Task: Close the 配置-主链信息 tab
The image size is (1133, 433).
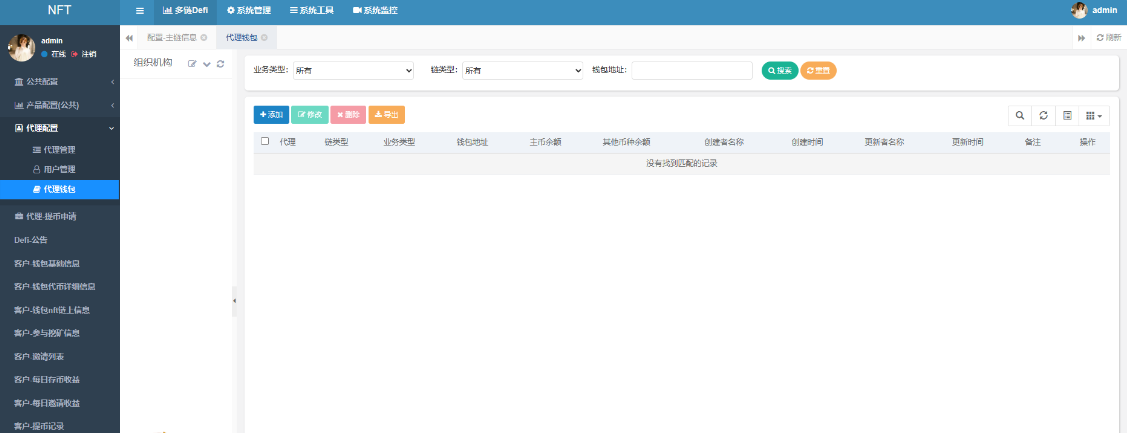Action: pos(204,37)
